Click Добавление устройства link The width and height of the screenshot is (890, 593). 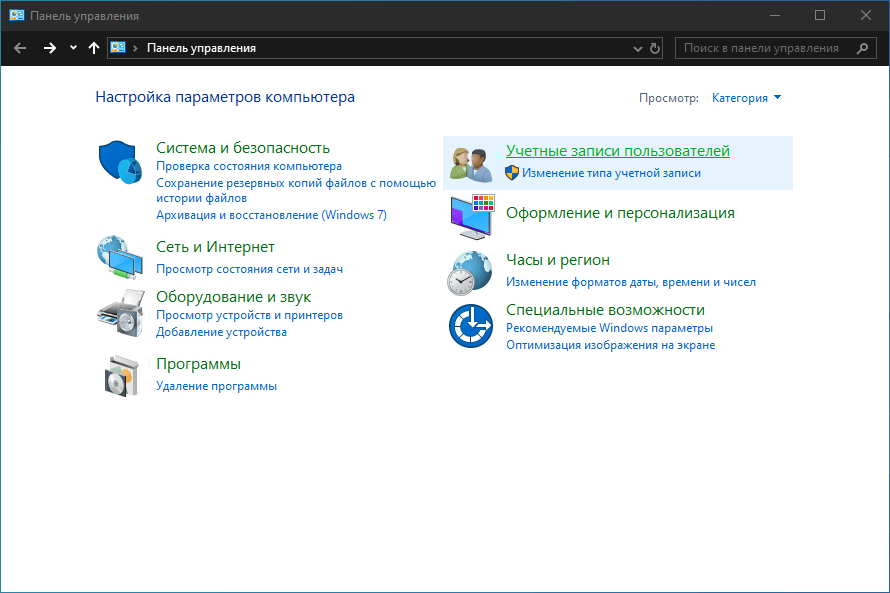[221, 332]
